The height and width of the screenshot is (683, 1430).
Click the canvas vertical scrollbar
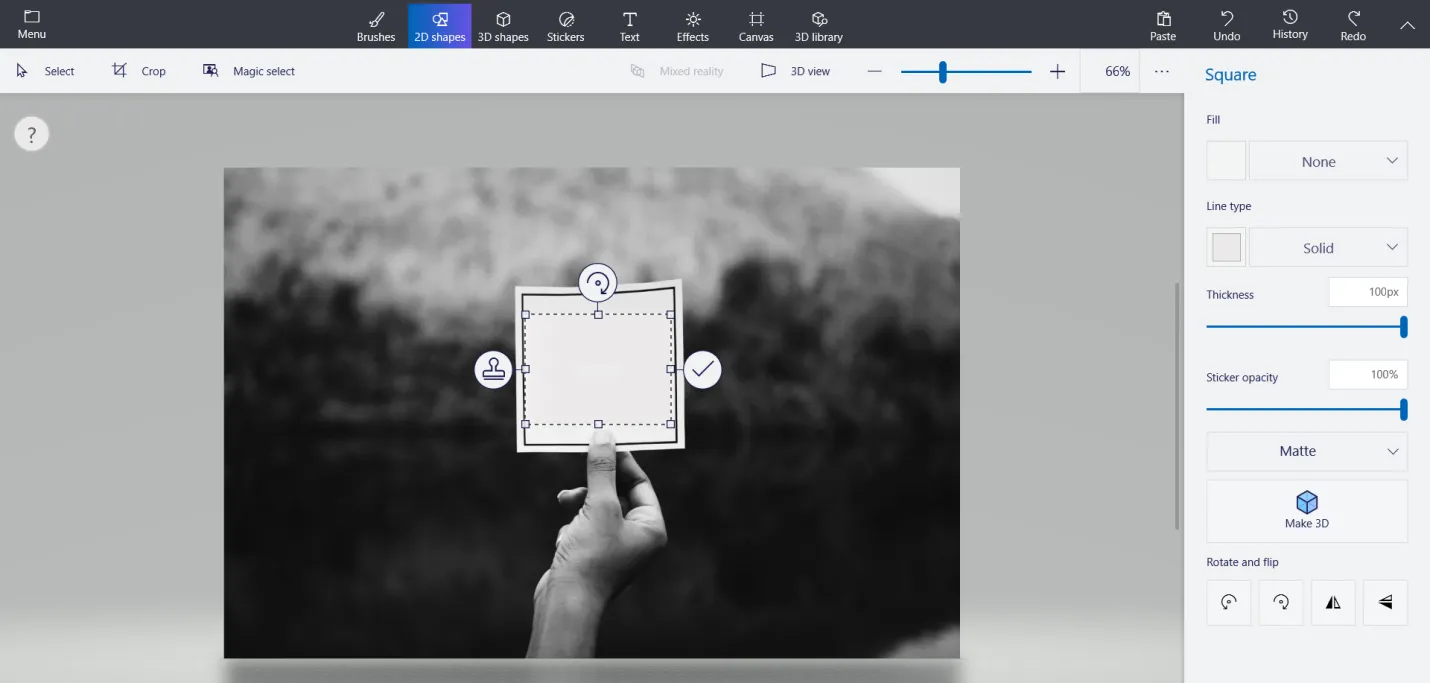click(x=1177, y=405)
